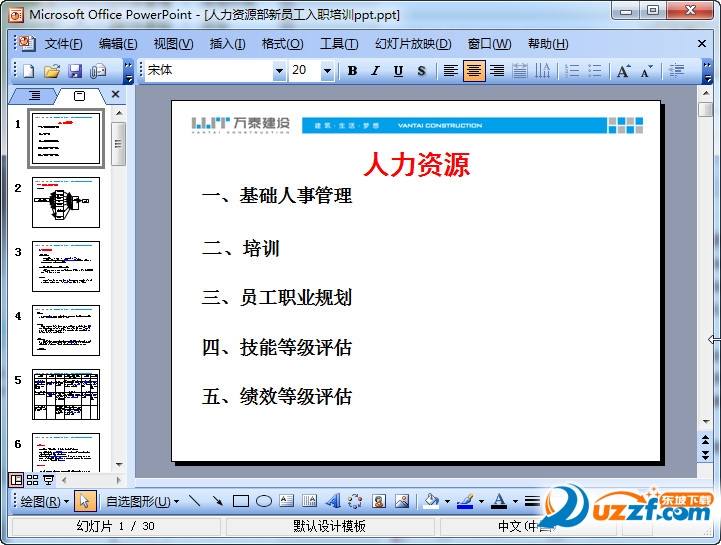Expand standard toolbar options chevron
Viewport: 721px width, 545px height.
(x=128, y=71)
